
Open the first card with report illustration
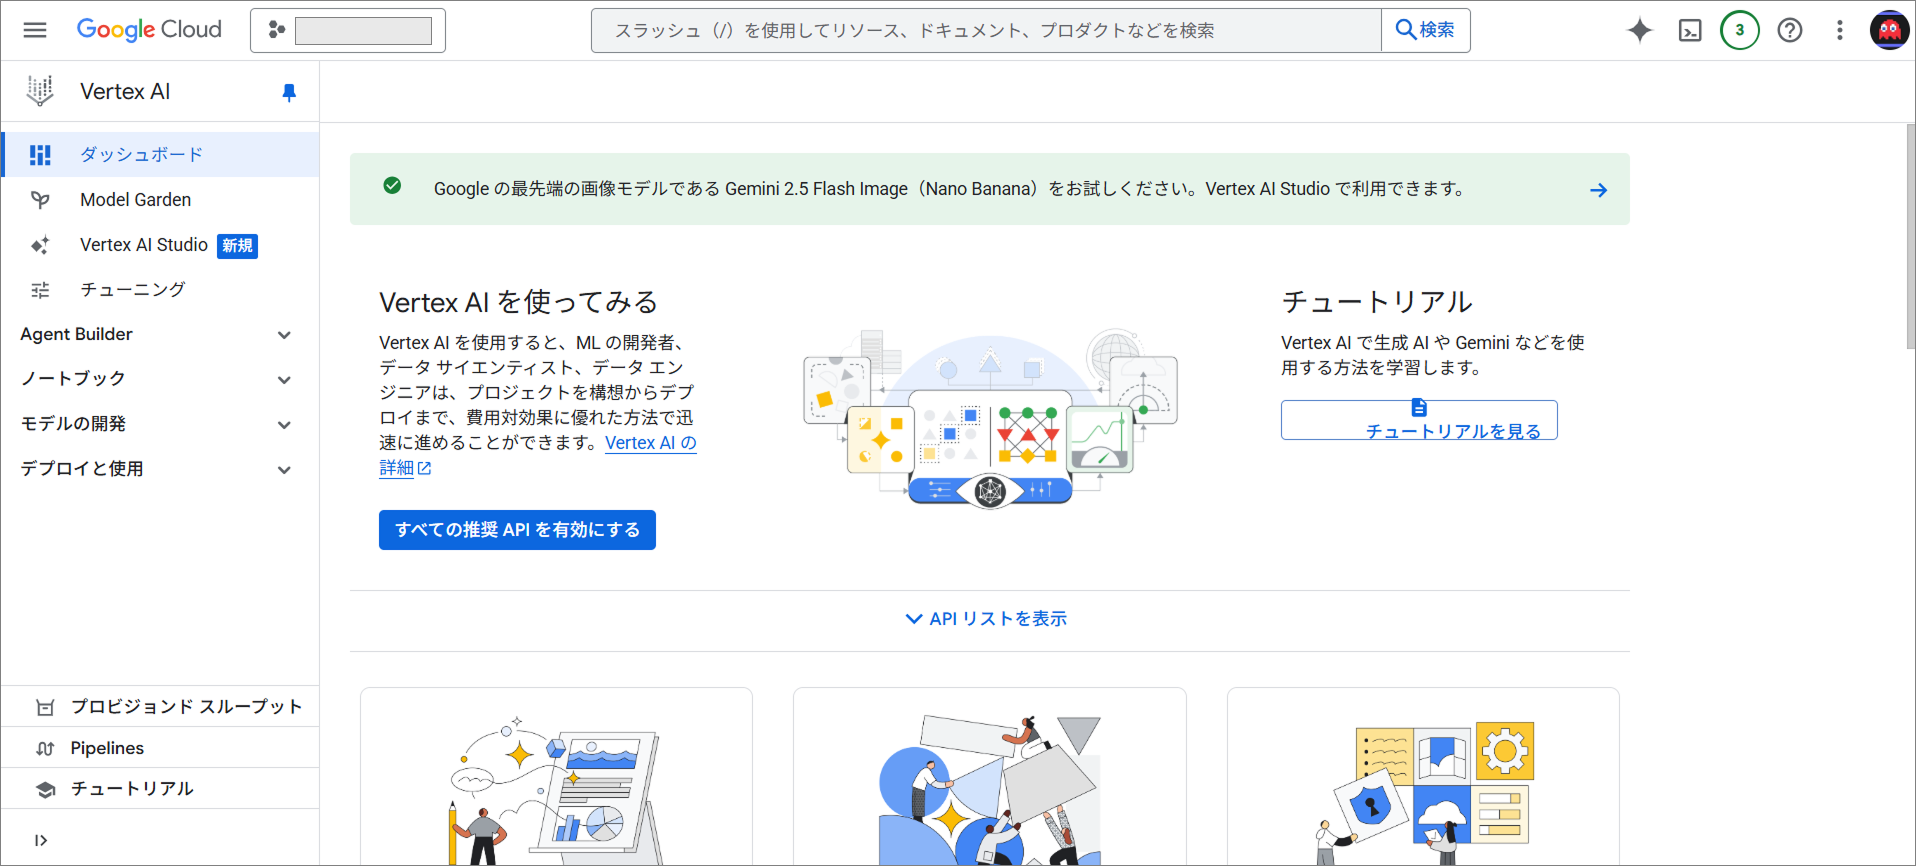coord(556,776)
